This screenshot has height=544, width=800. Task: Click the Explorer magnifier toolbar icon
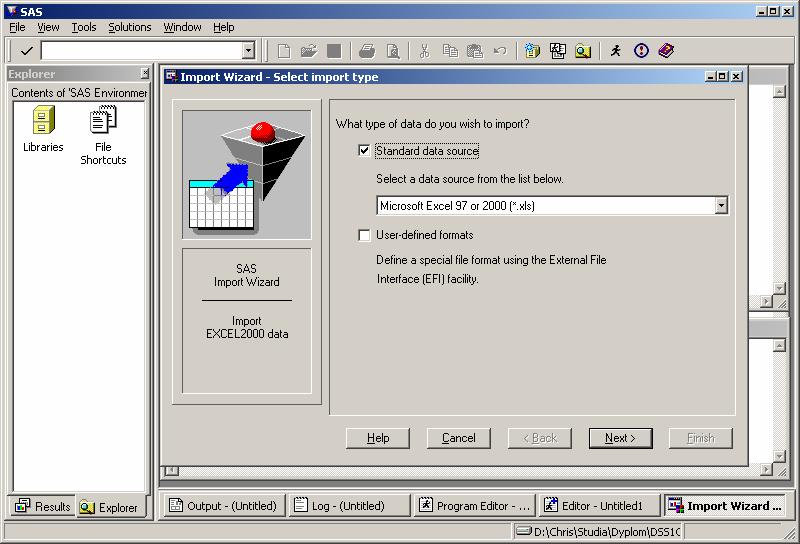point(583,51)
